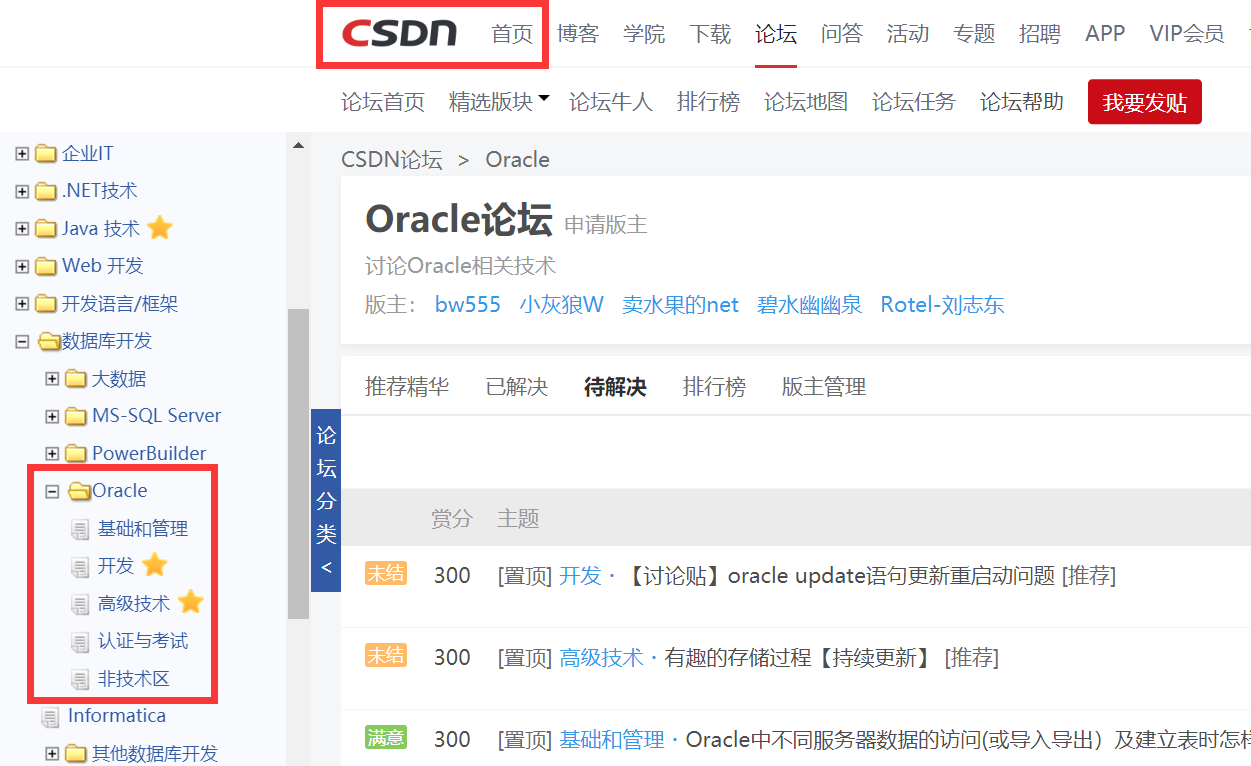The image size is (1251, 766).
Task: Switch to the 推荐精华 tab
Action: (x=407, y=387)
